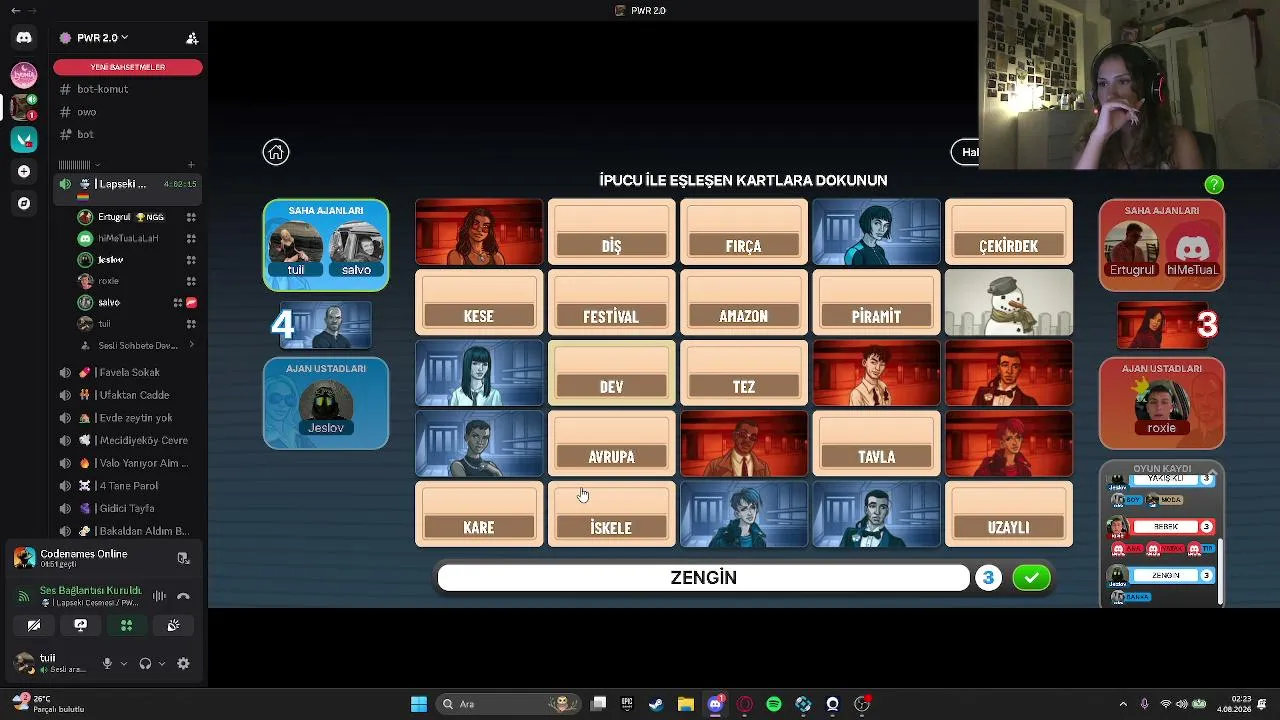Click the activity icon next to Ertugrul
1280x720 pixels.
coord(191,217)
